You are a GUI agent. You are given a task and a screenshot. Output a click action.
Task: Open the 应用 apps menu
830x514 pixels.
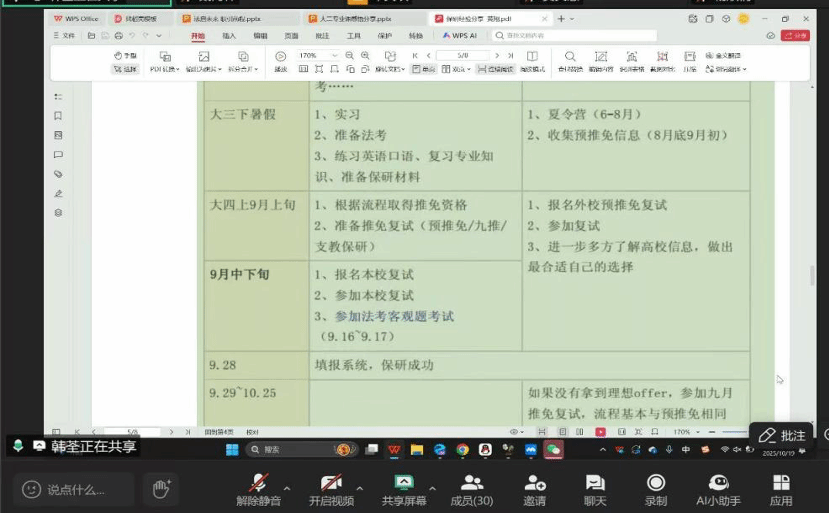pyautogui.click(x=781, y=490)
